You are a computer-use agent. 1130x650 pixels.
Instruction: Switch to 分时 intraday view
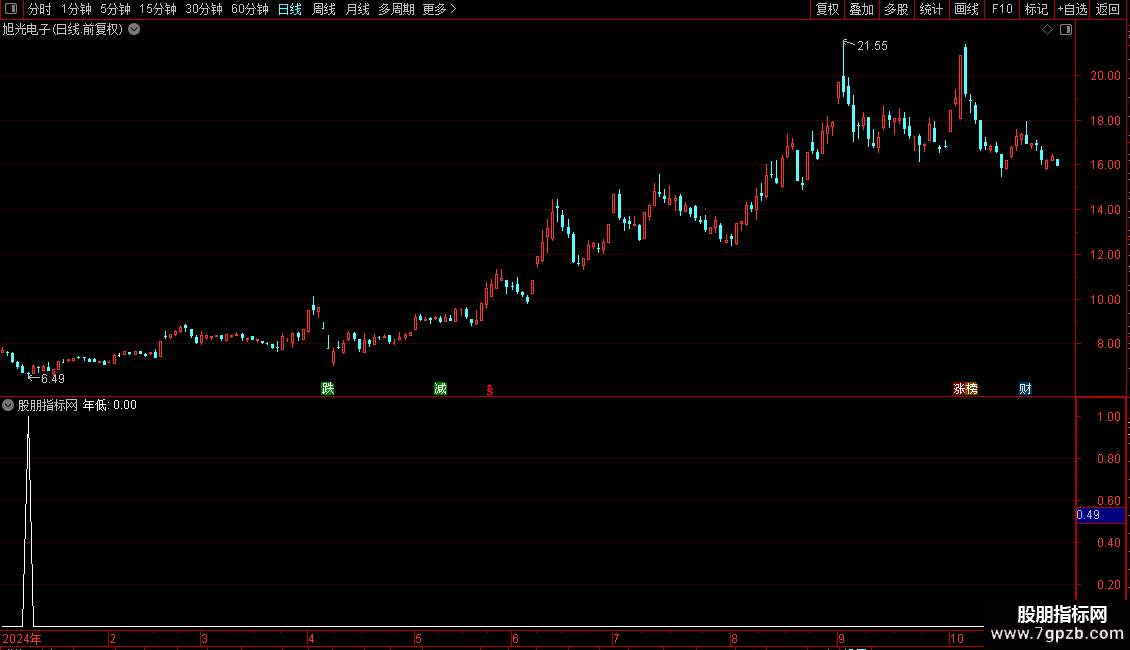40,9
